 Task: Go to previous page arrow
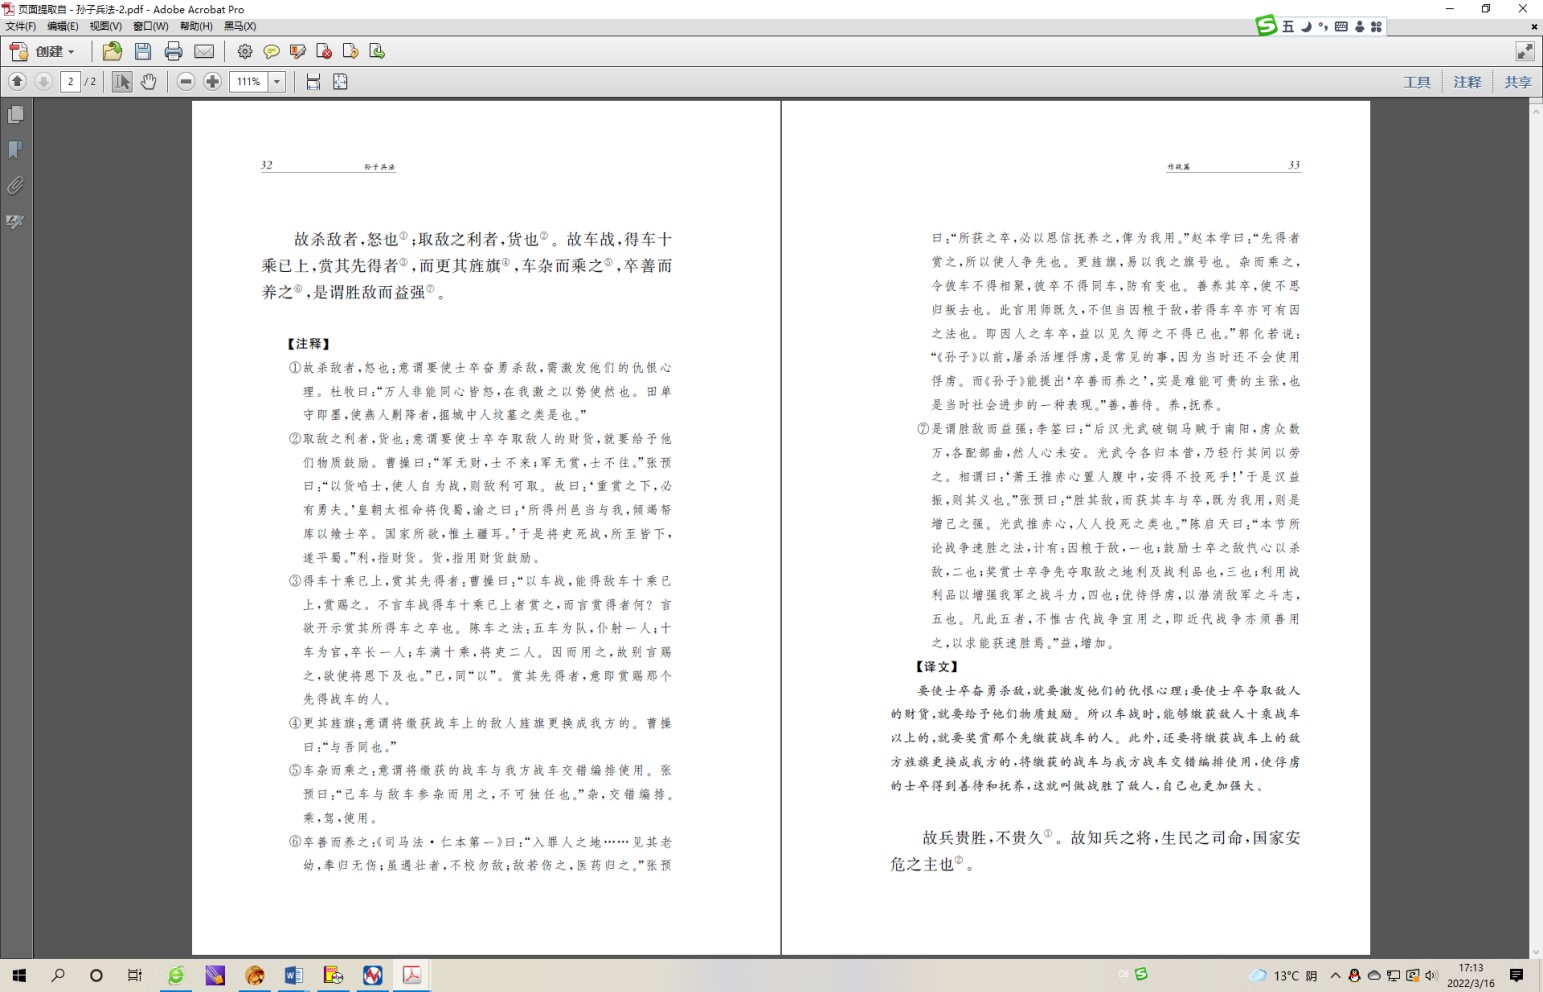[x=17, y=81]
